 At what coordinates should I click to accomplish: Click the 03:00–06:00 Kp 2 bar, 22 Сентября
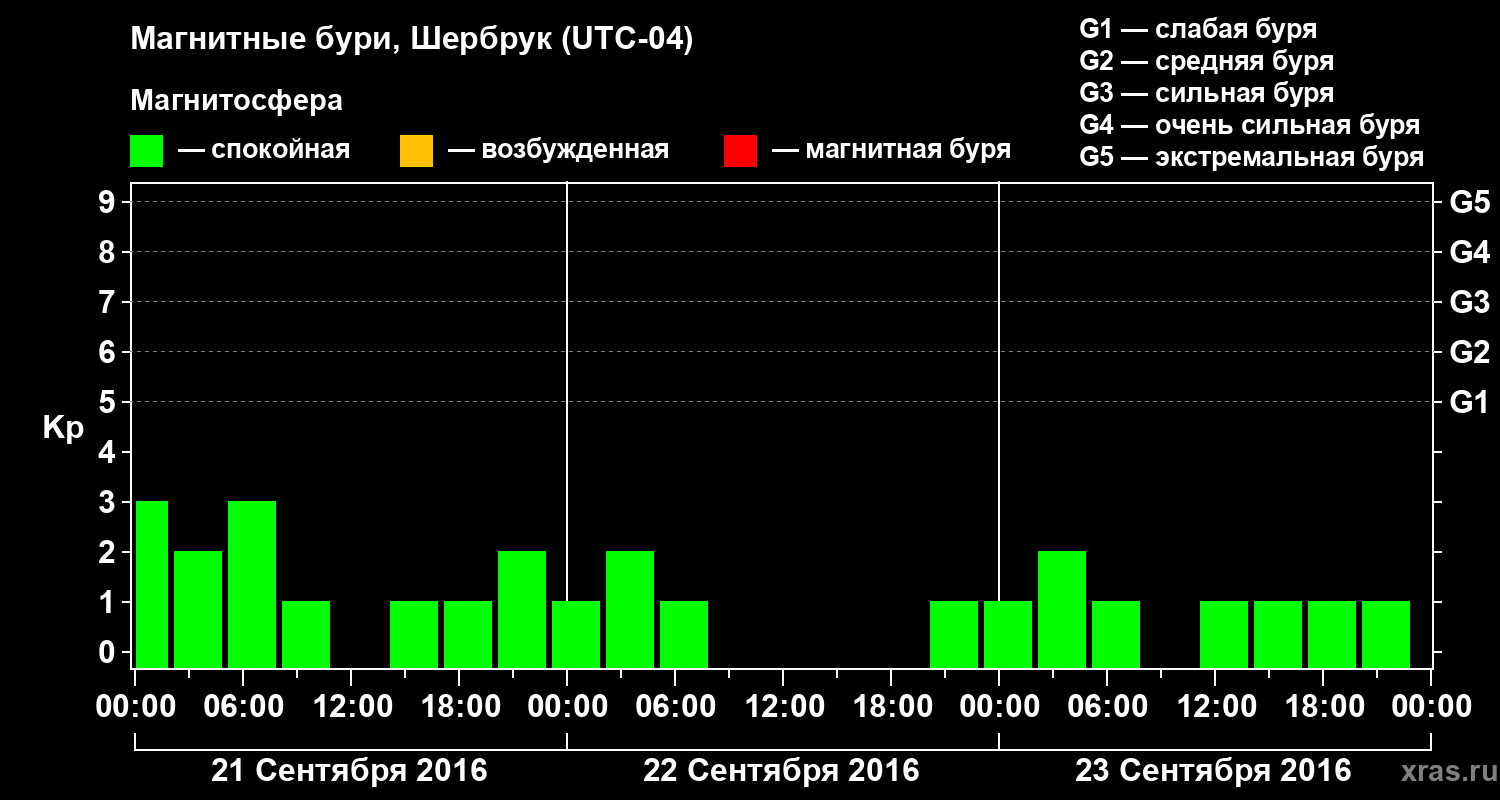coord(630,609)
